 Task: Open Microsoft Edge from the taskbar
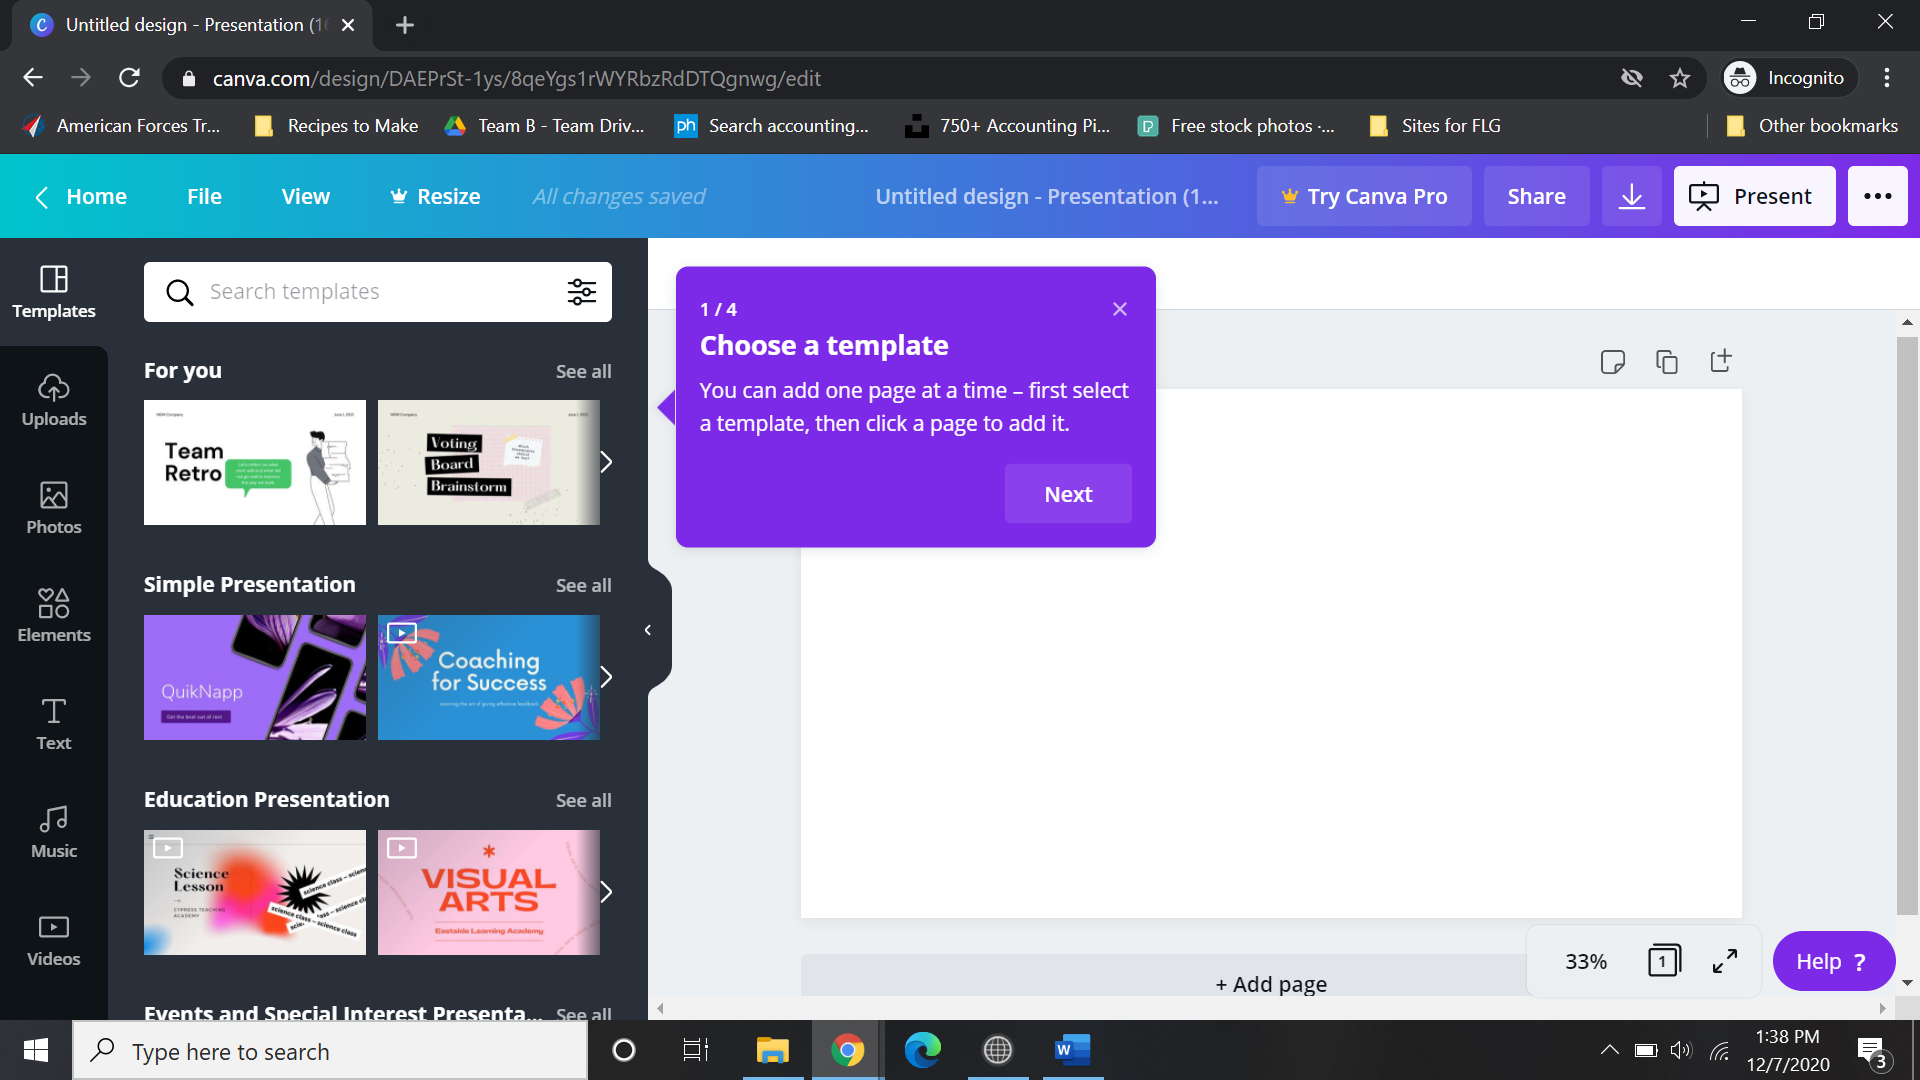coord(922,1050)
